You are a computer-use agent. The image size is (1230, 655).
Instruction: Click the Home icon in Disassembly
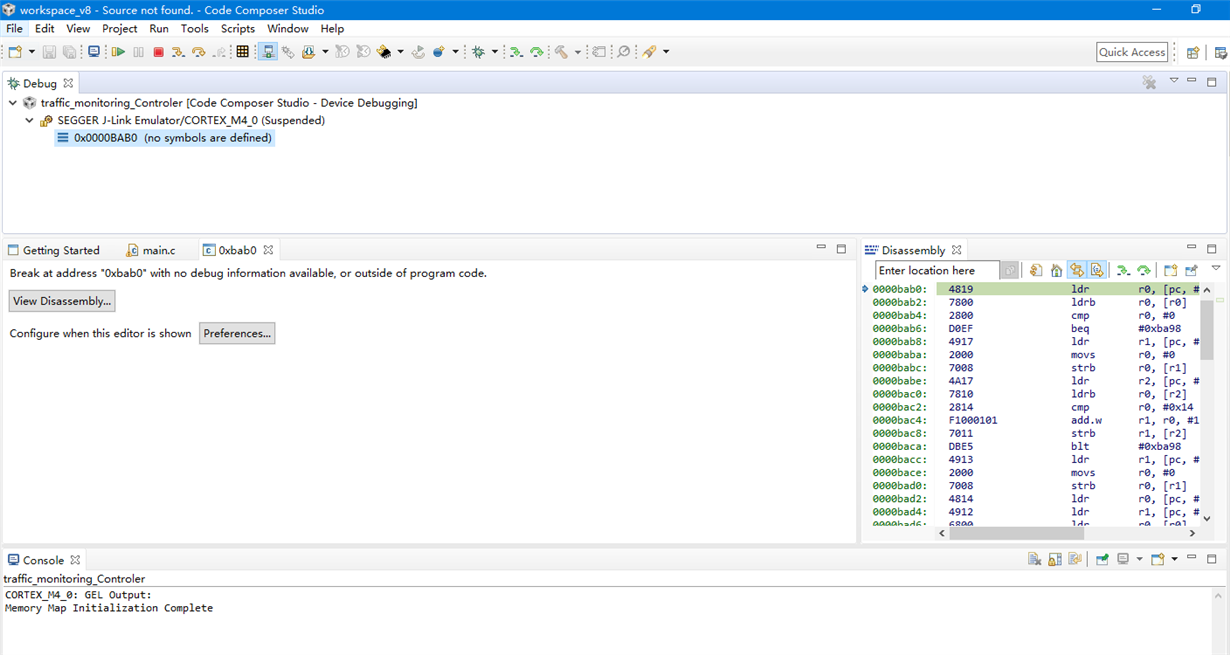click(x=1056, y=270)
